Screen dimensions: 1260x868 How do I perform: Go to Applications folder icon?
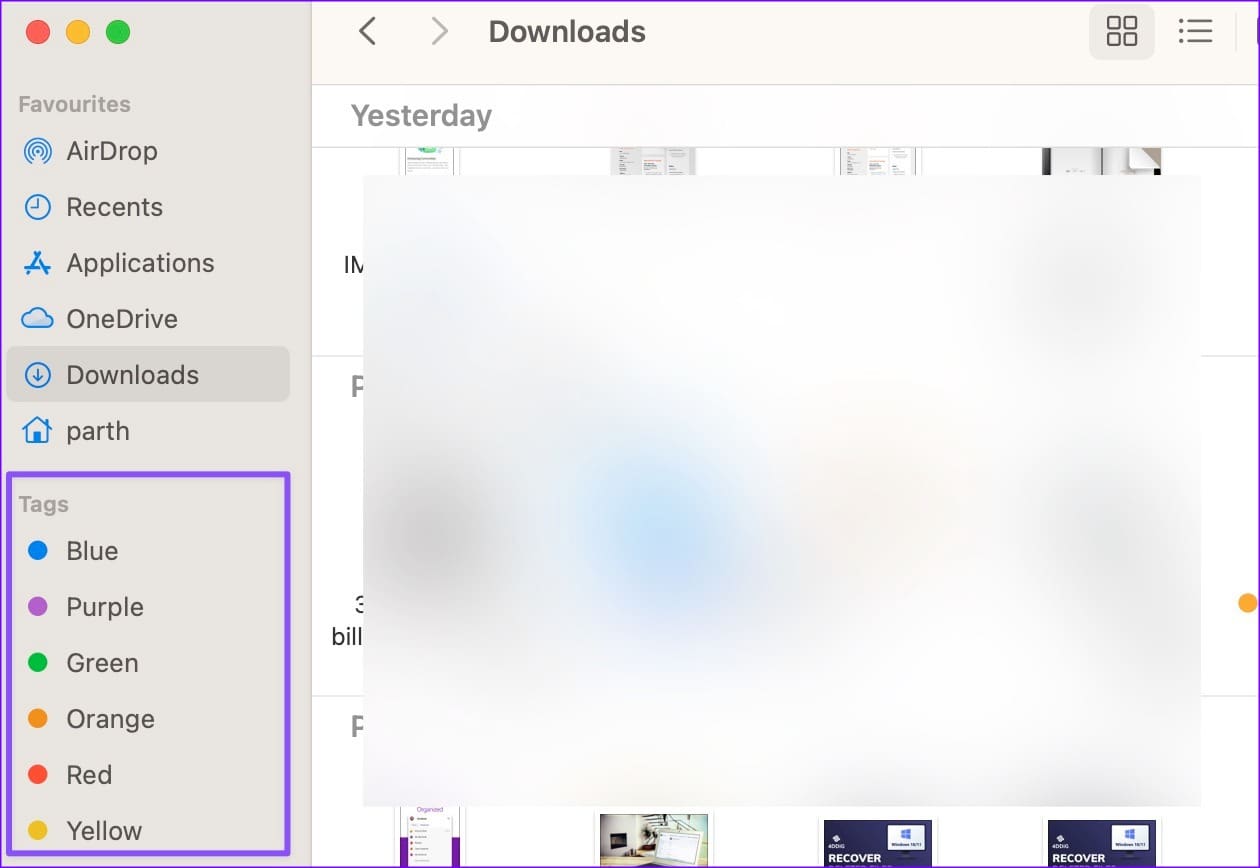point(38,263)
